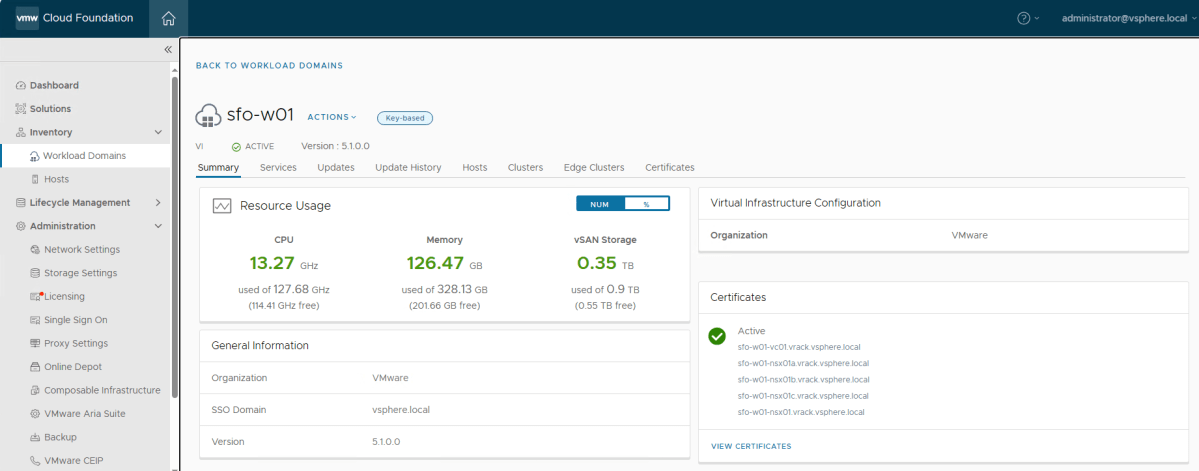This screenshot has height=471, width=1199.
Task: Click the Proxy Settings icon
Action: (x=34, y=343)
